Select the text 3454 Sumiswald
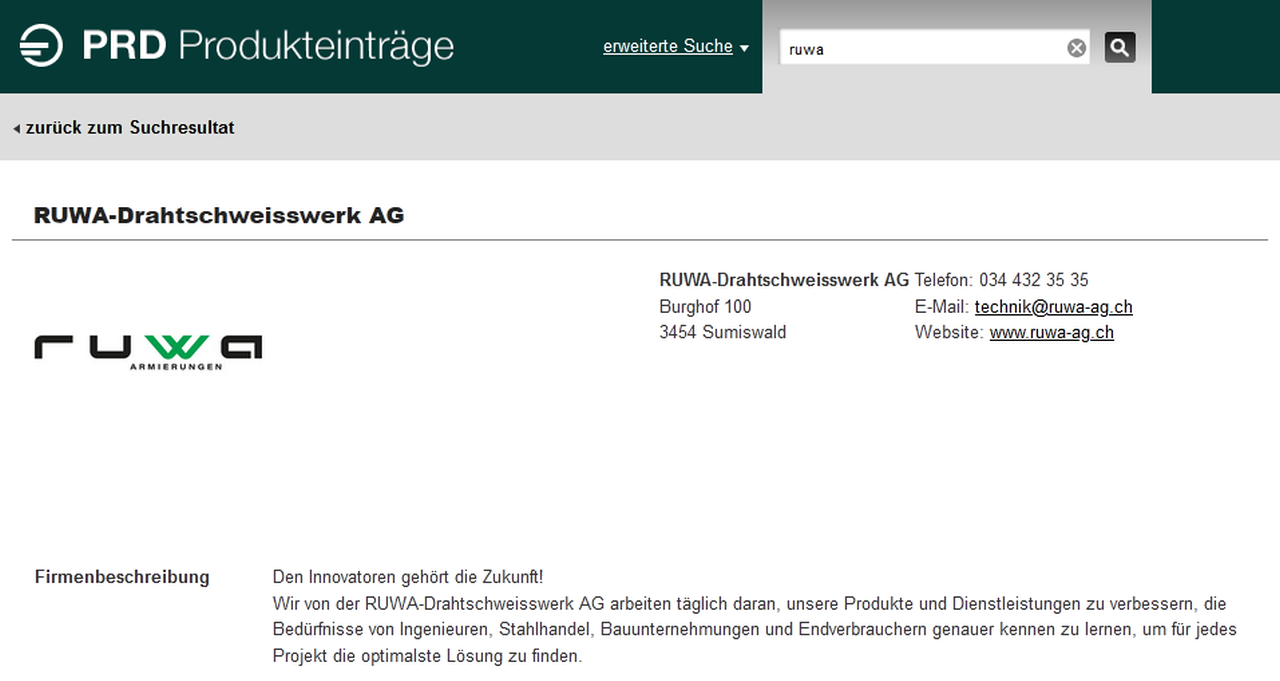Screen dimensions: 1280x681 tap(723, 333)
